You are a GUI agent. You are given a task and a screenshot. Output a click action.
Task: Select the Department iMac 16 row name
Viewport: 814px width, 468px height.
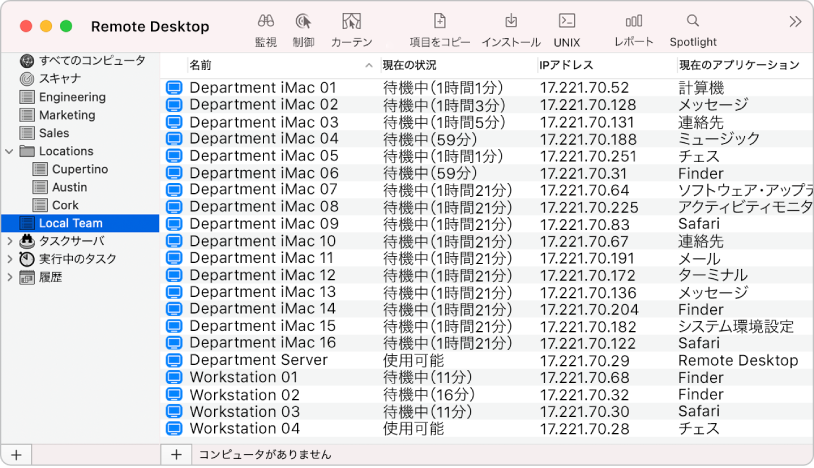263,343
